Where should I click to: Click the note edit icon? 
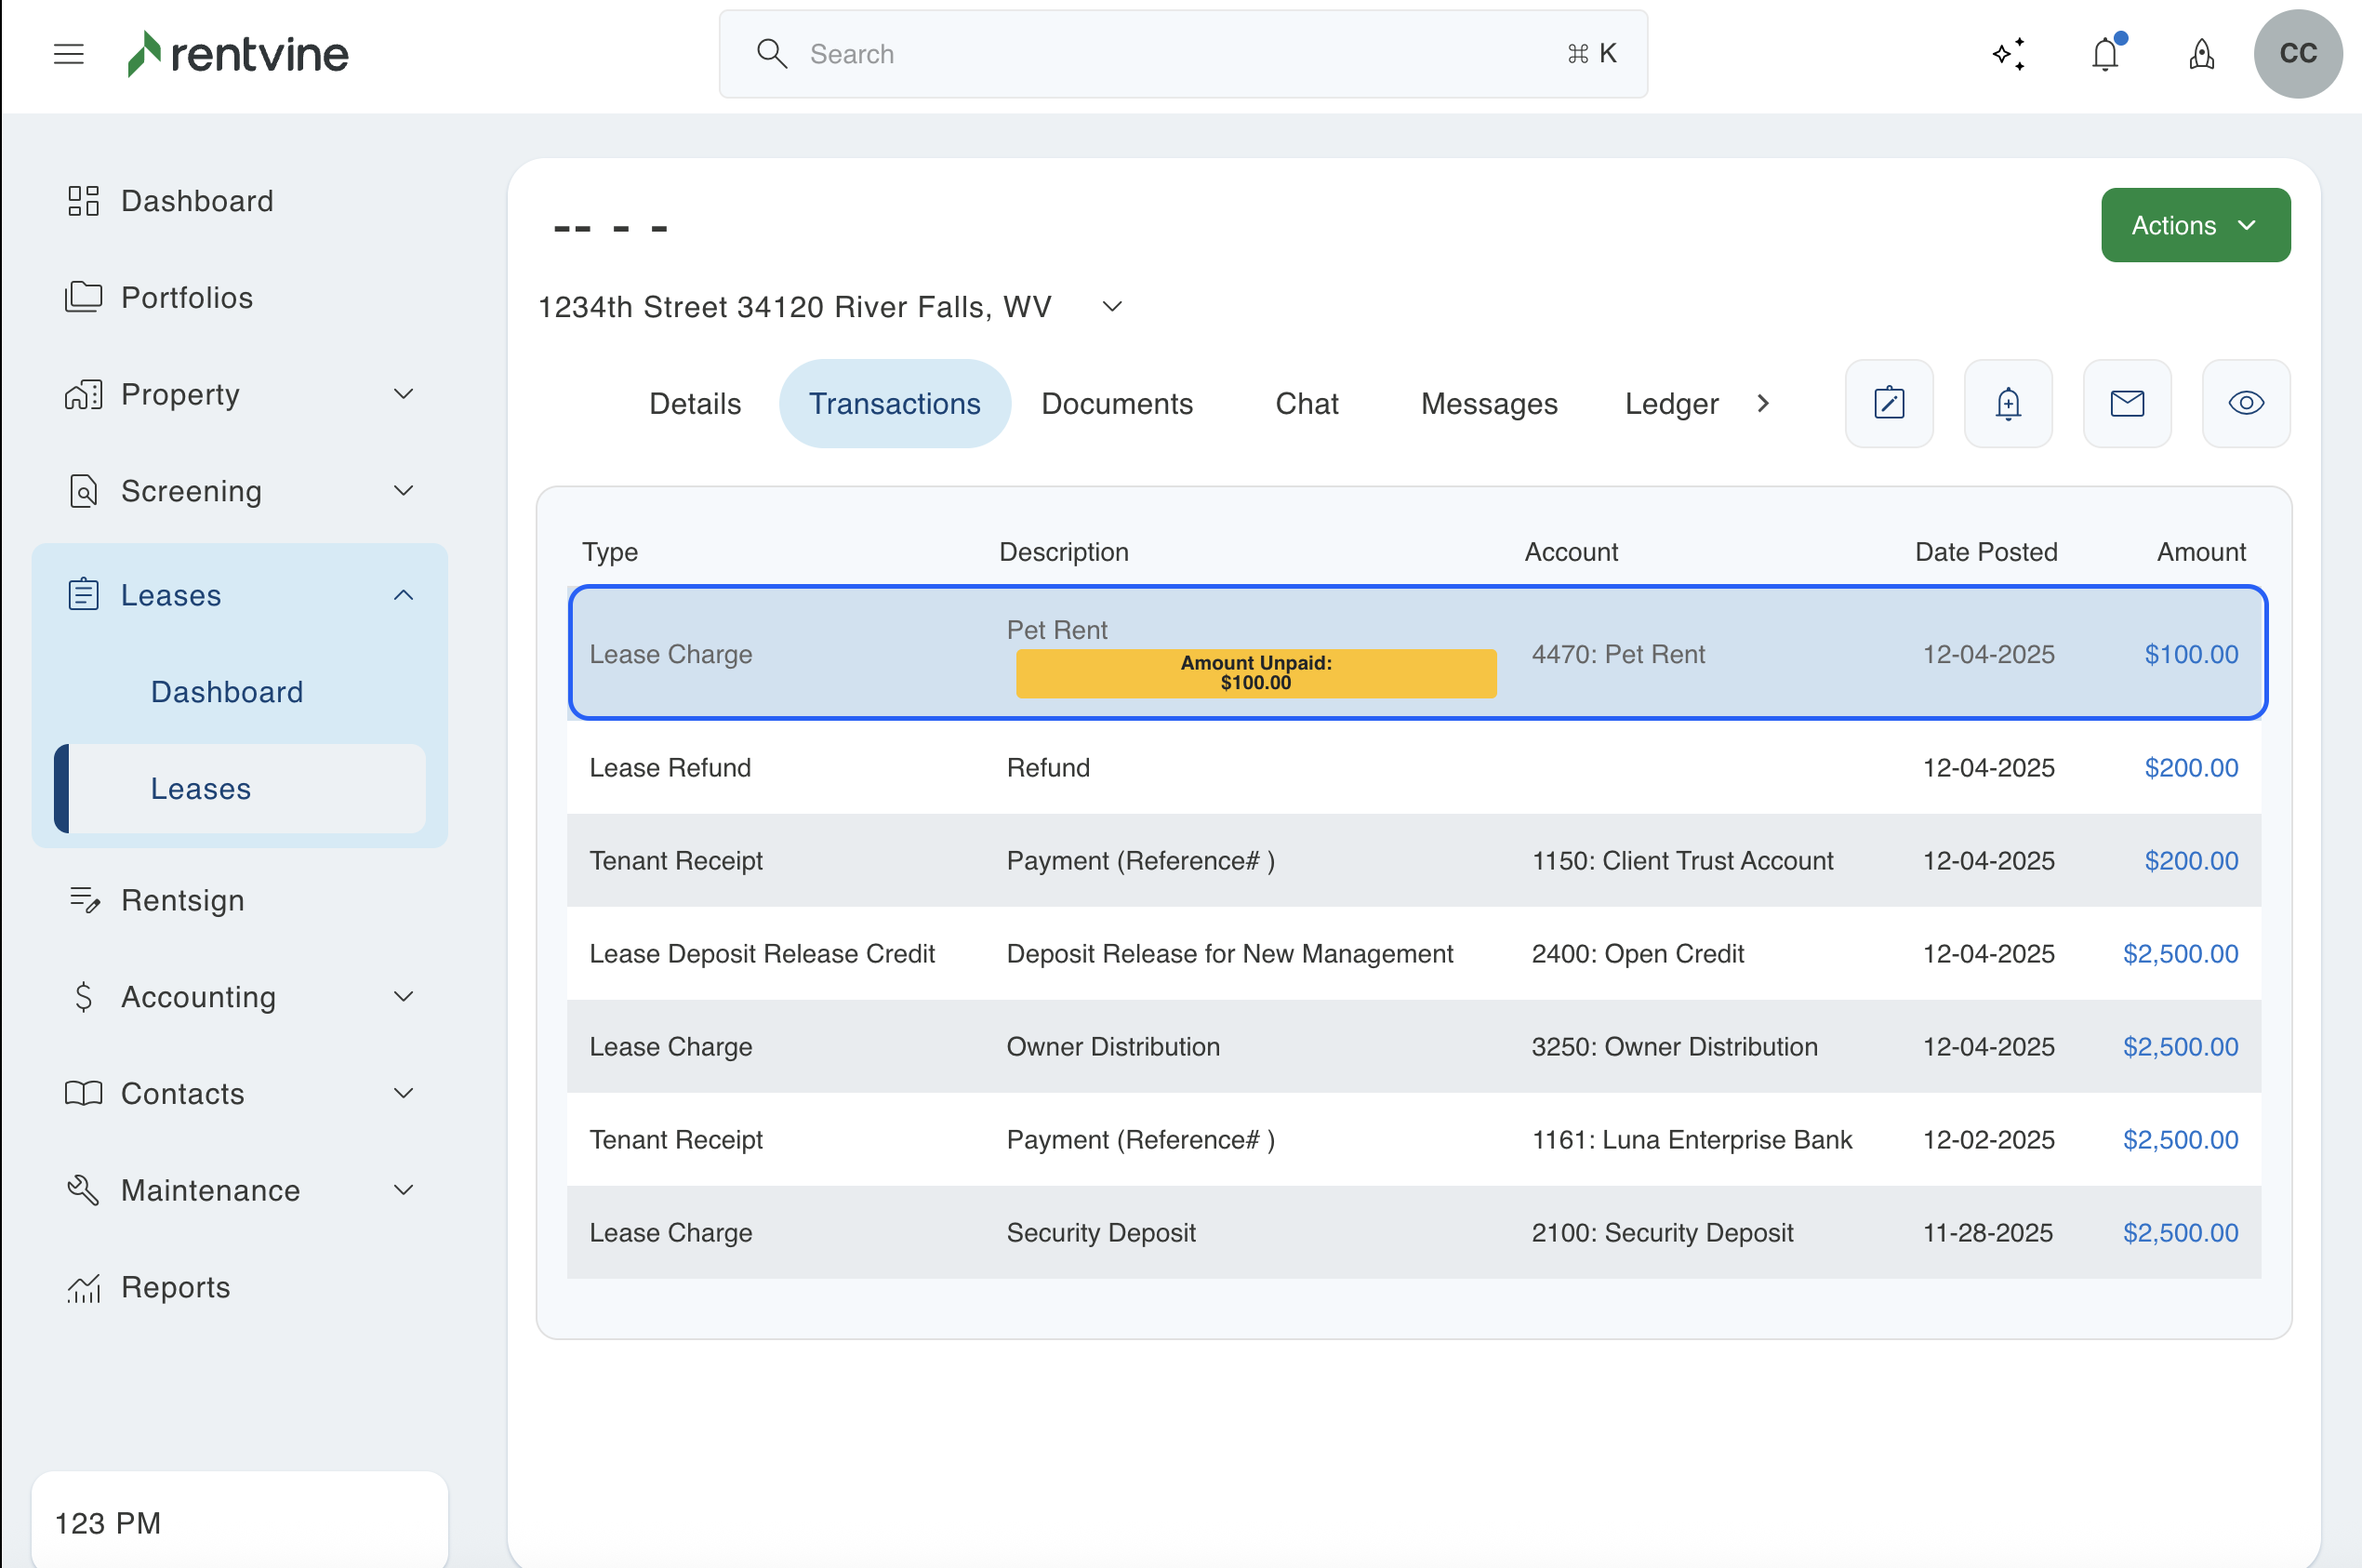pos(1888,403)
